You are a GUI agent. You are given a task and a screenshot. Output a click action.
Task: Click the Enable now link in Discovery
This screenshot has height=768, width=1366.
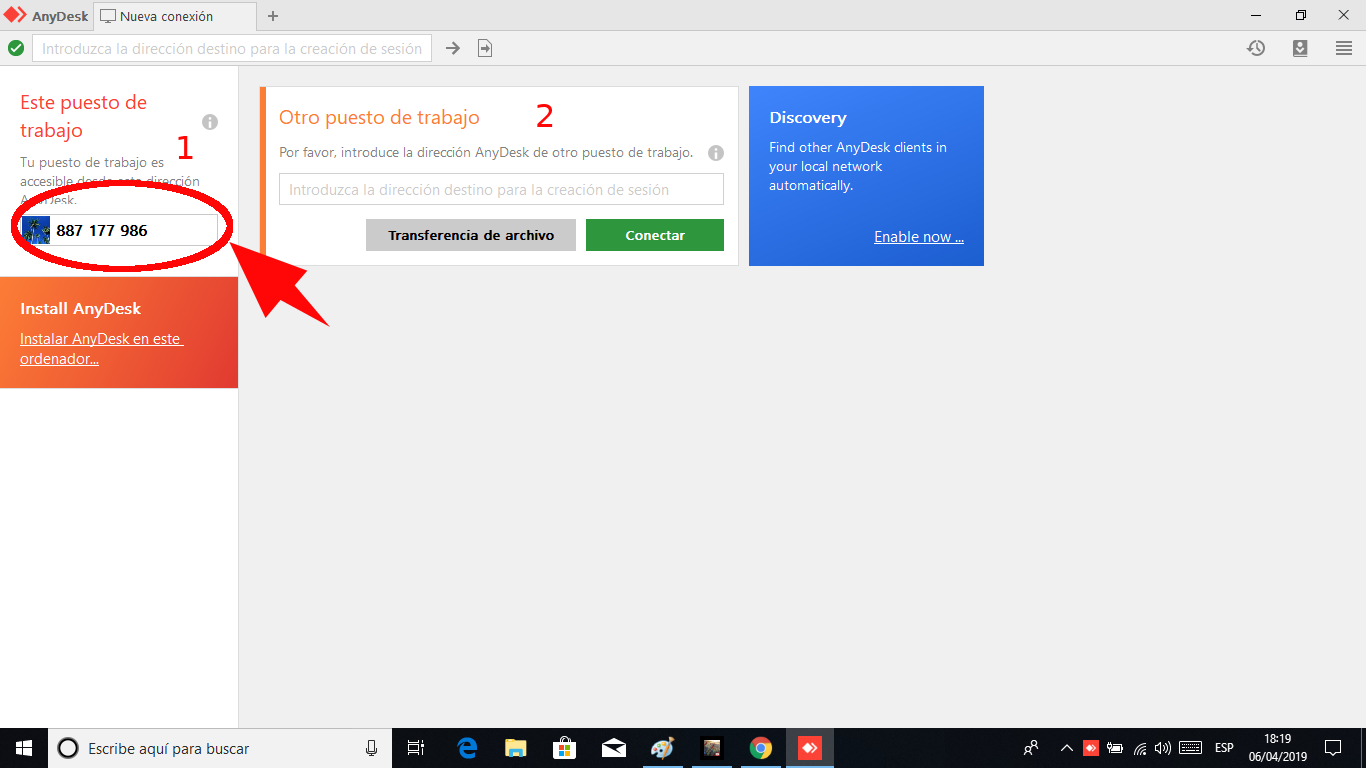tap(919, 237)
